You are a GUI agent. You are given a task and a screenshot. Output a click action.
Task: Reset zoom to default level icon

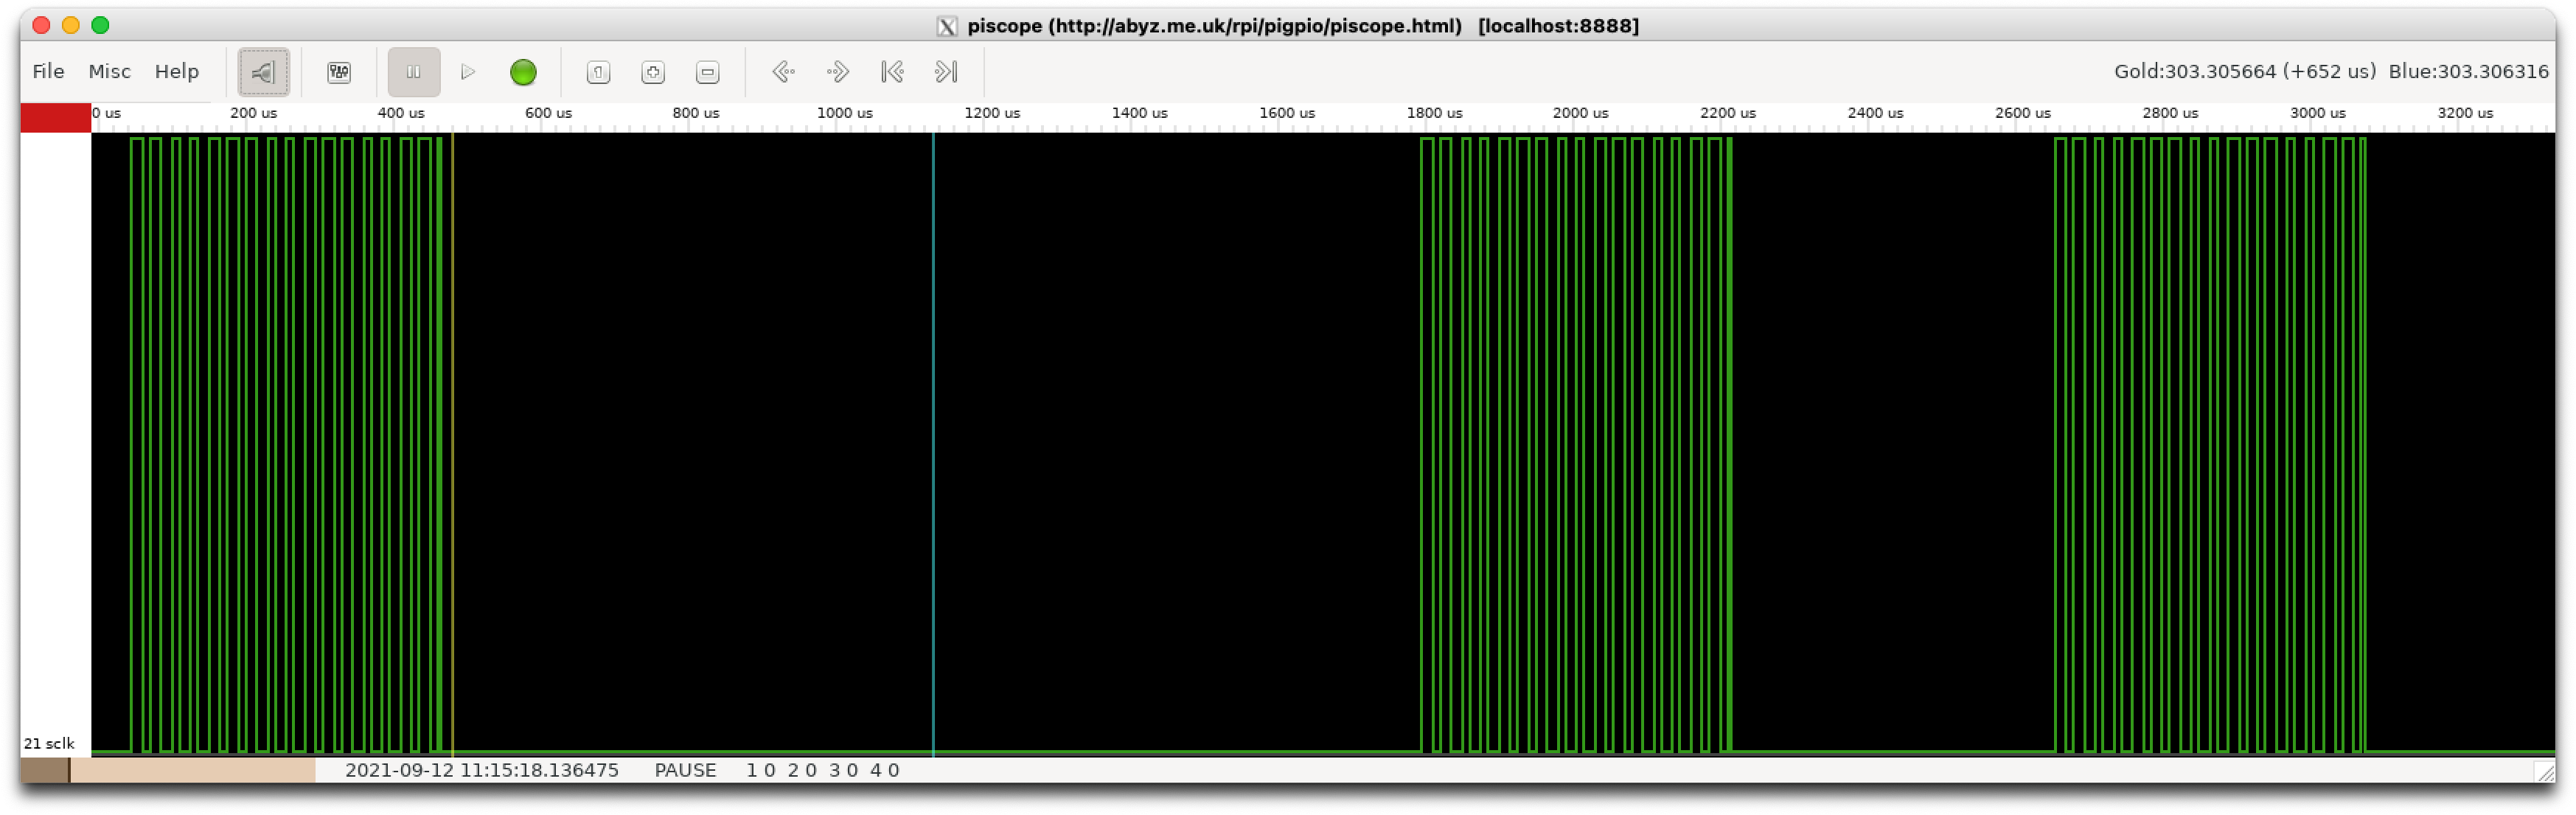(x=598, y=72)
